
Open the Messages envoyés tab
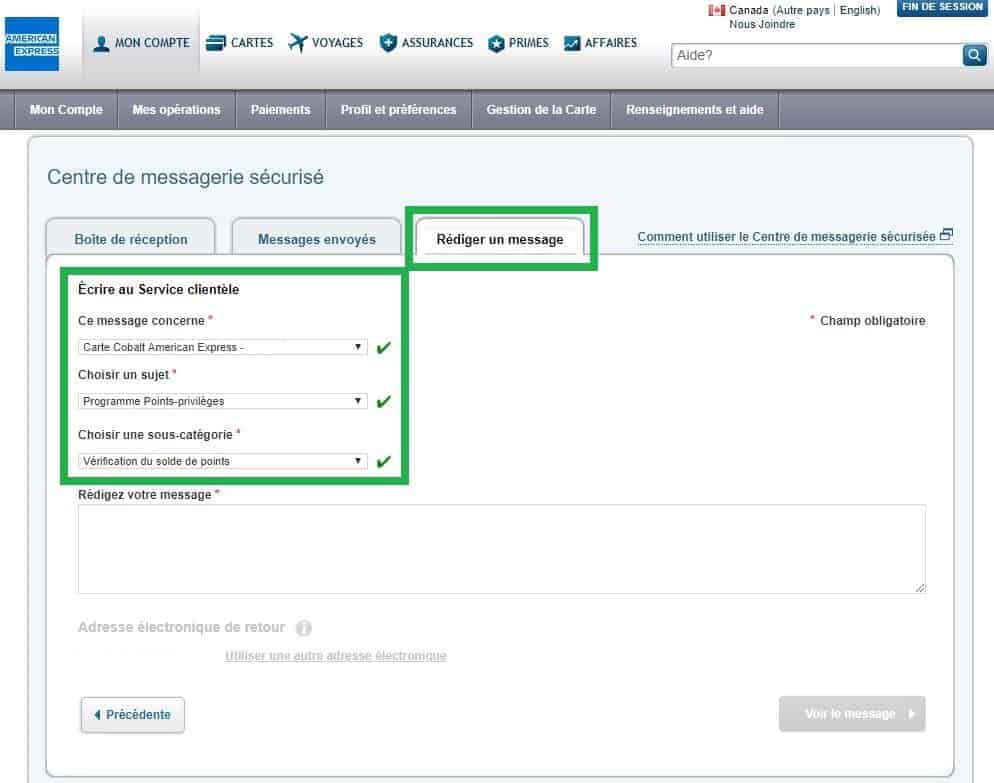click(316, 239)
